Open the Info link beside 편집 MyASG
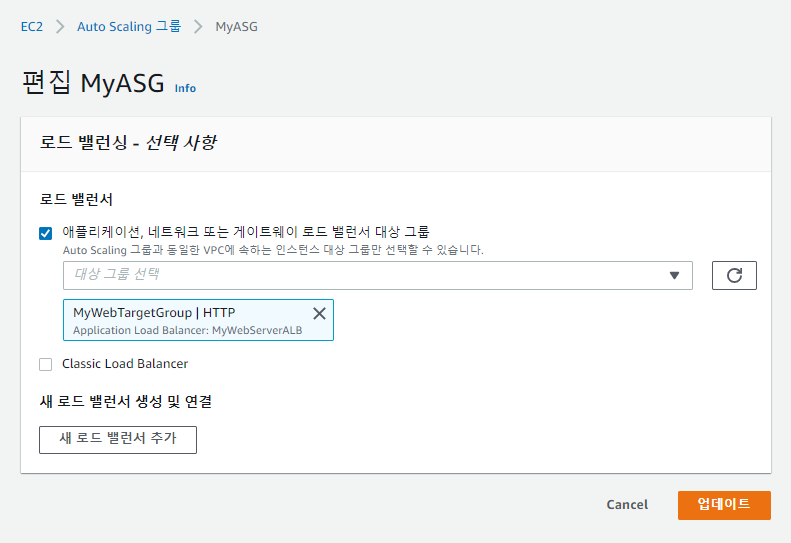791x543 pixels. point(185,88)
